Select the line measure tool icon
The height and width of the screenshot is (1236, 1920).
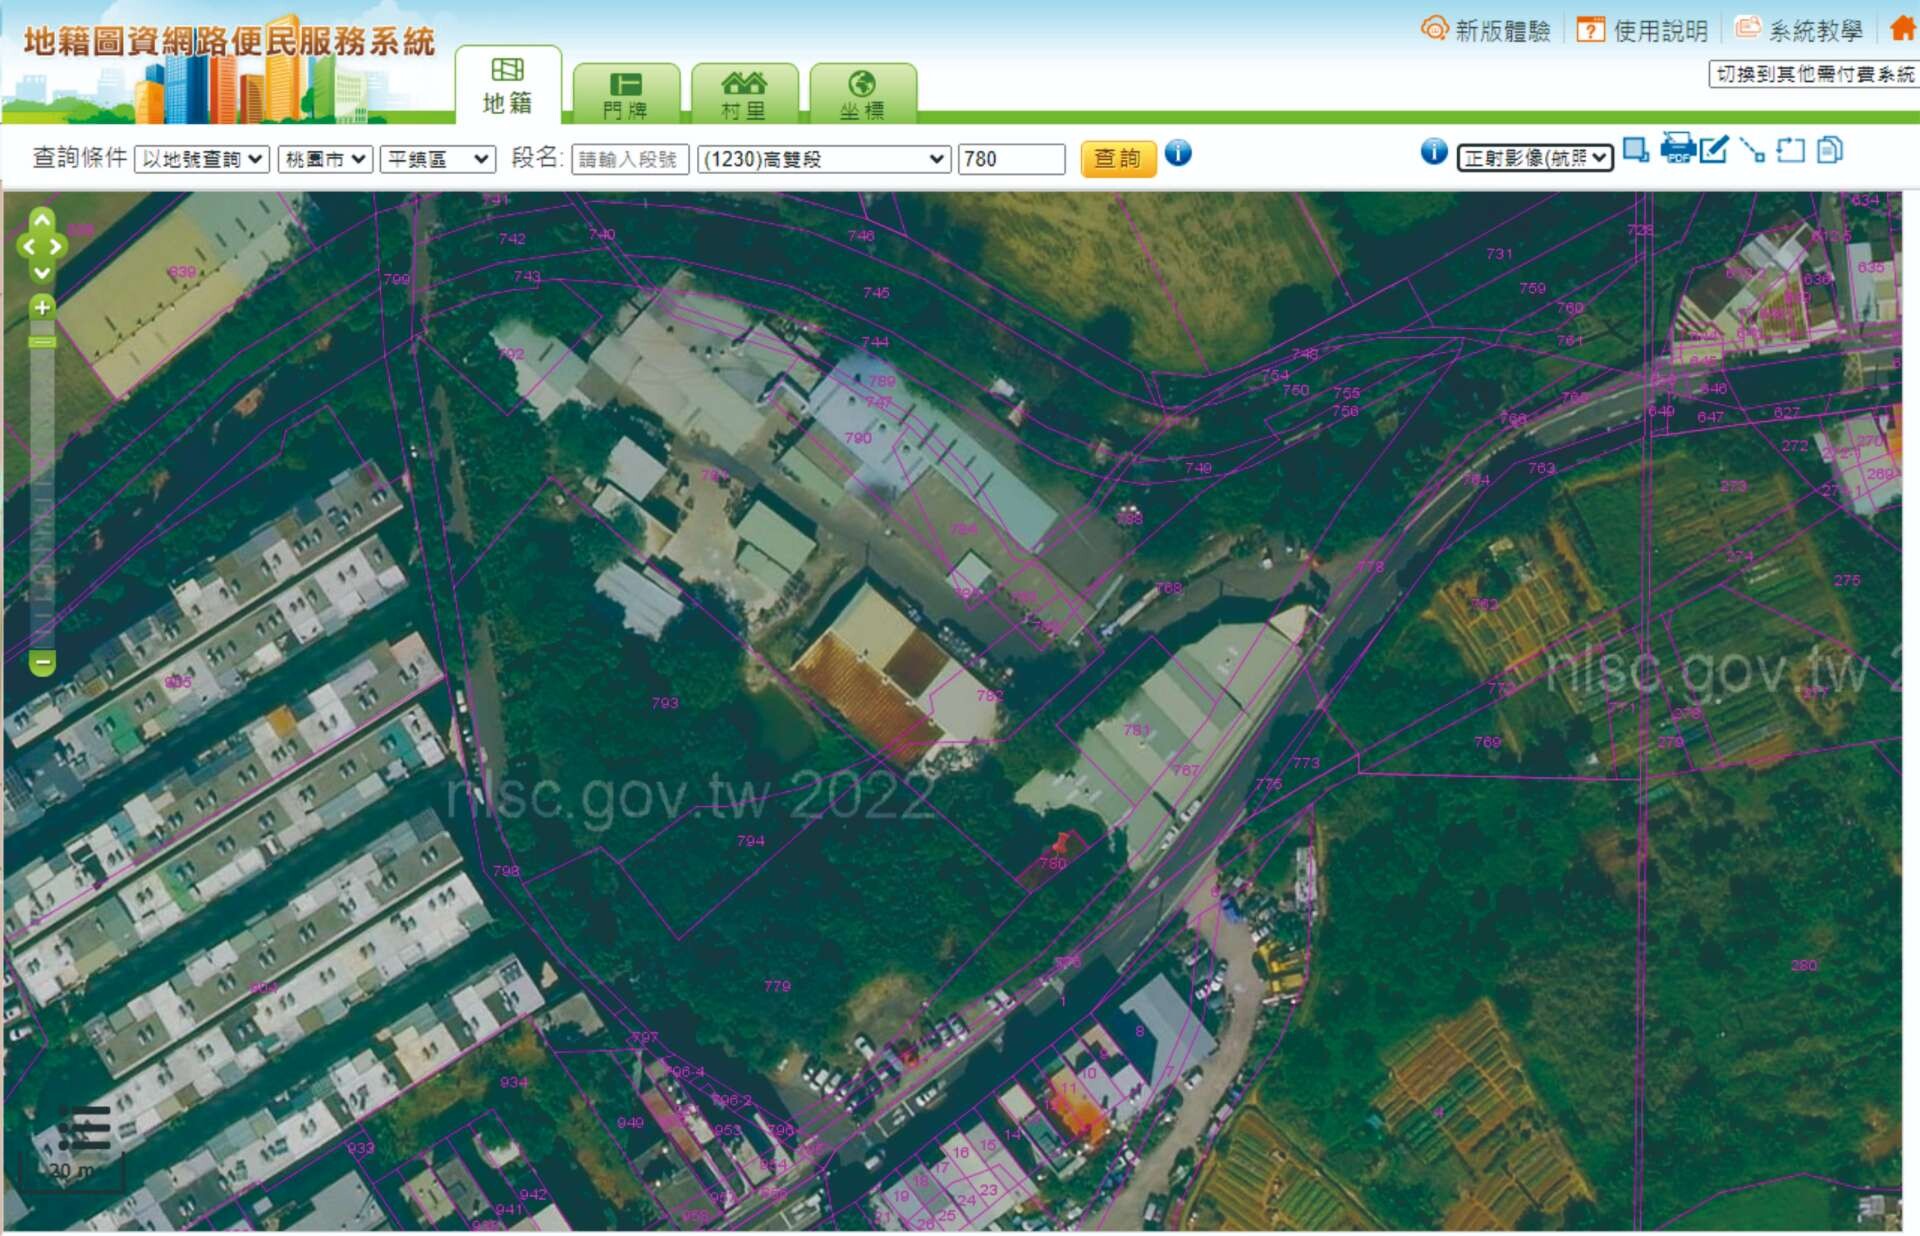pyautogui.click(x=1752, y=151)
